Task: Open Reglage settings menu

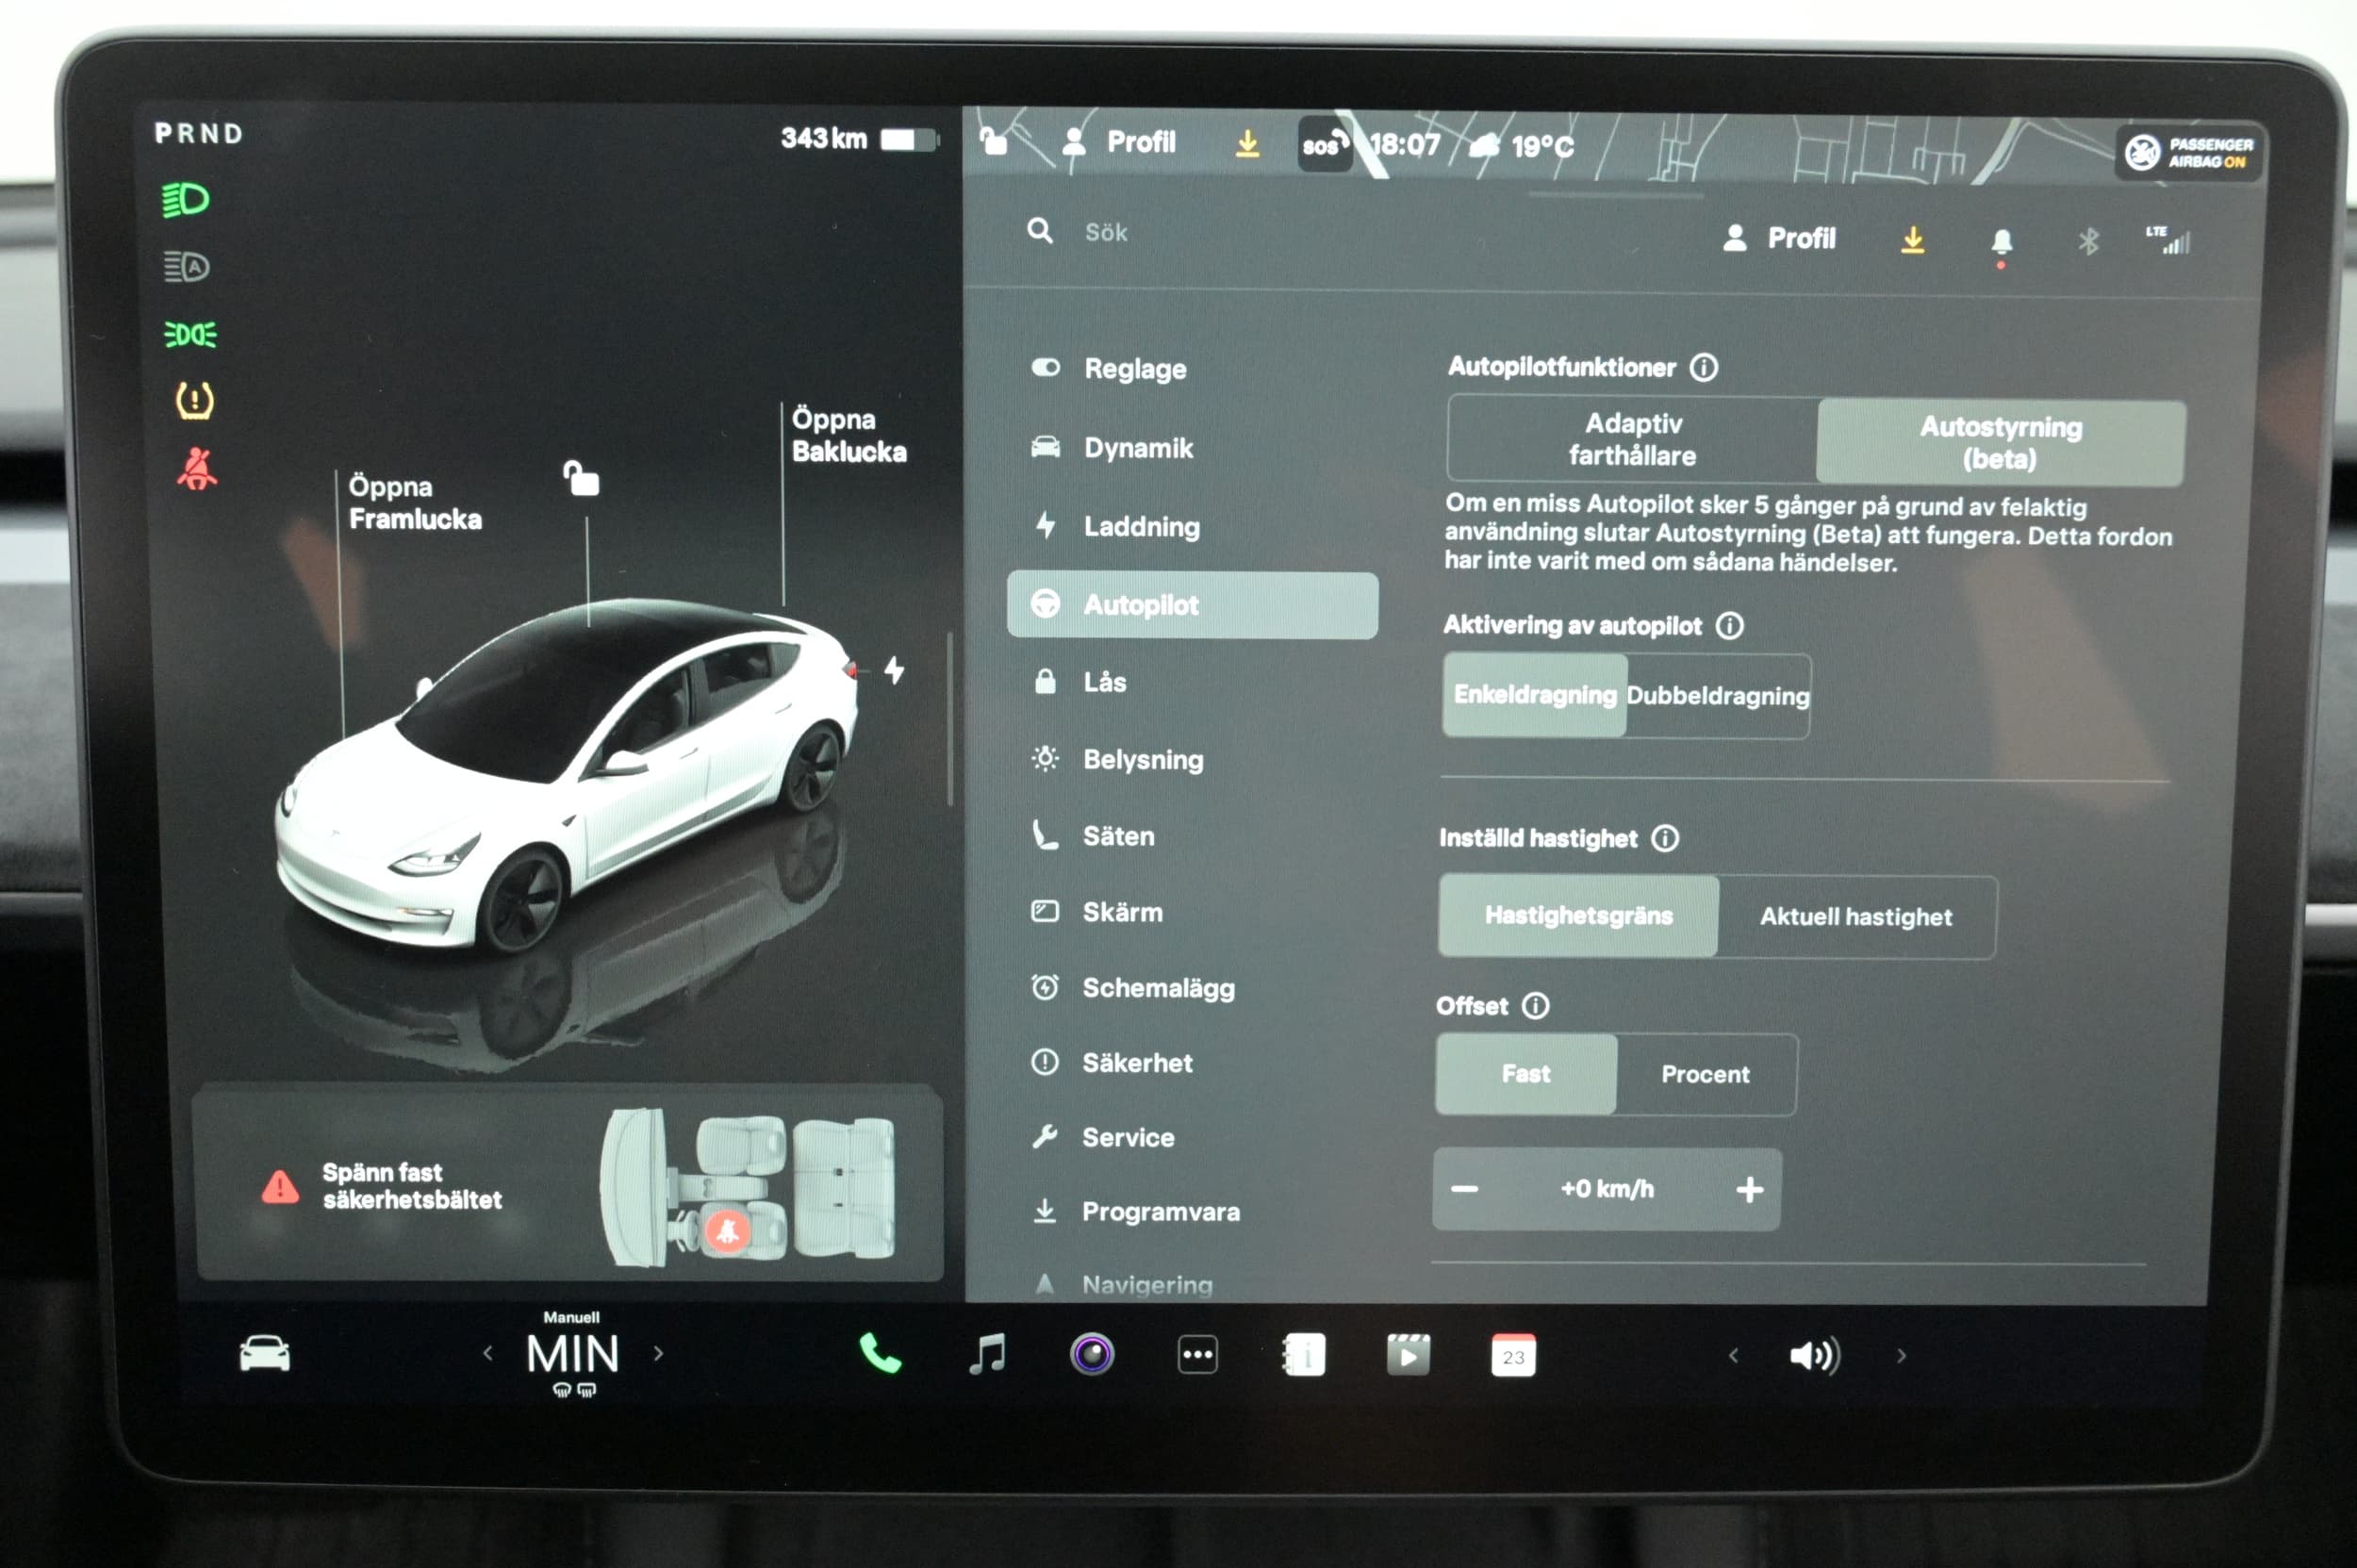Action: pos(1192,369)
